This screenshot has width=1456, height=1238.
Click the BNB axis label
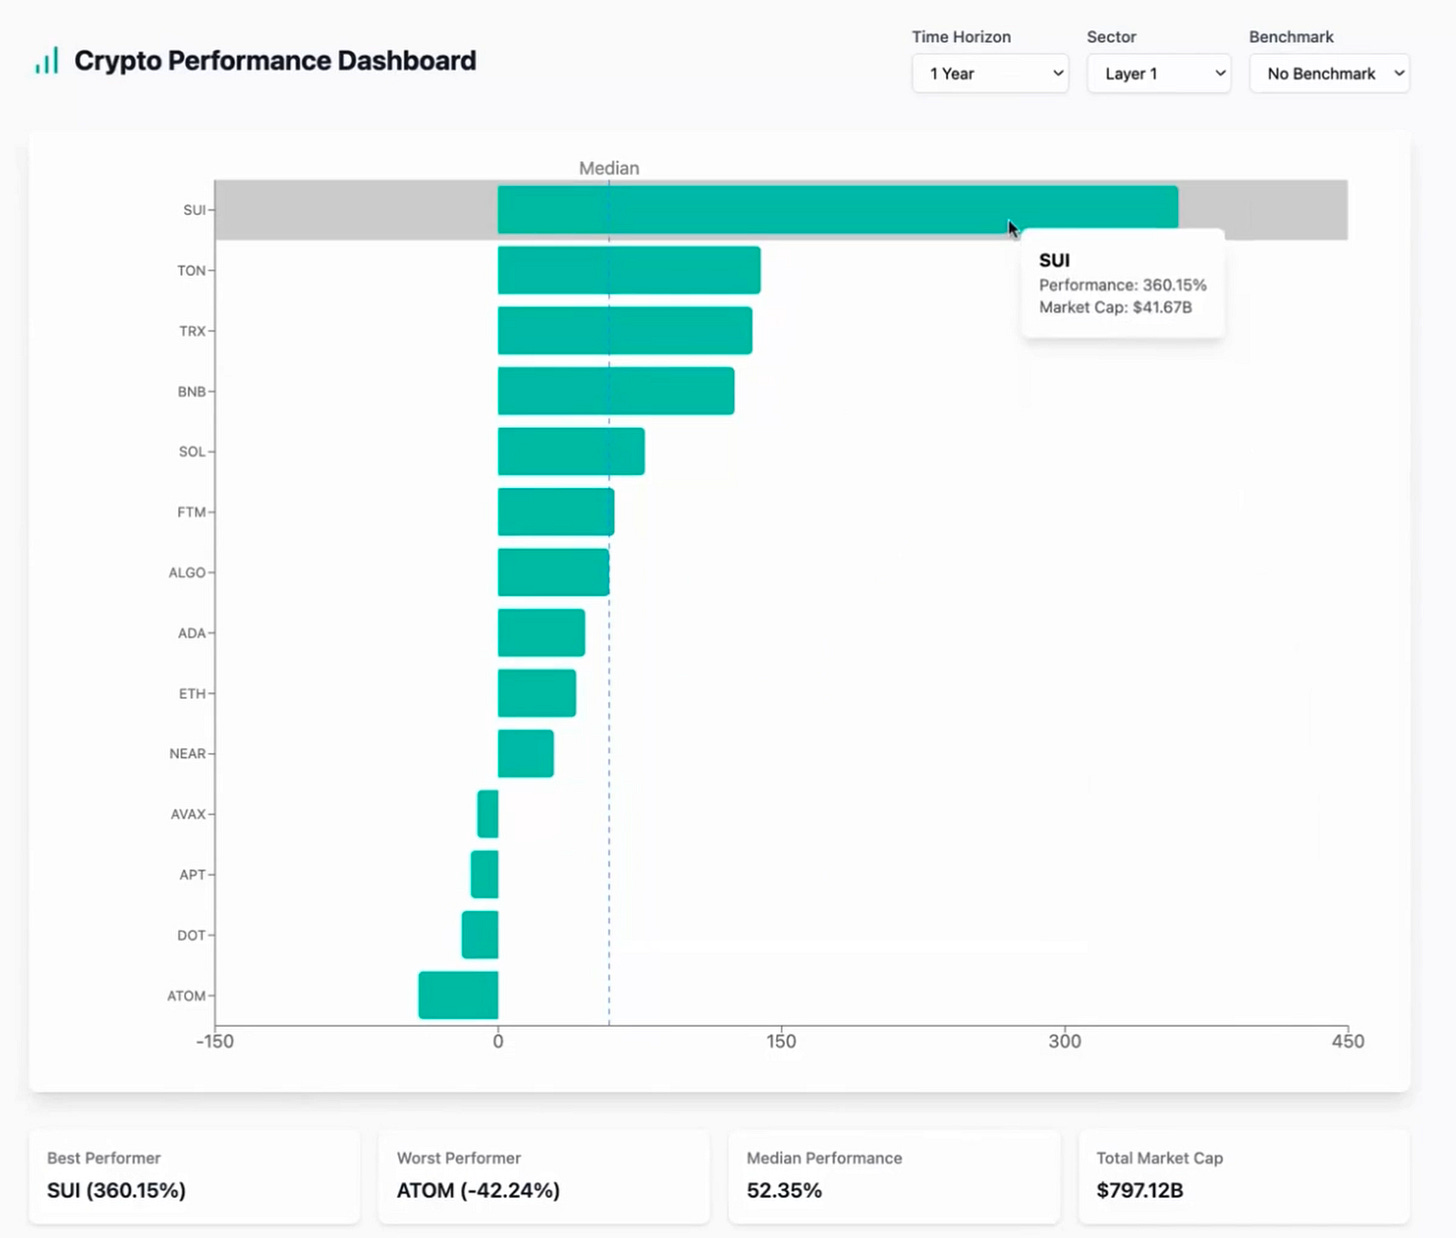pyautogui.click(x=191, y=391)
